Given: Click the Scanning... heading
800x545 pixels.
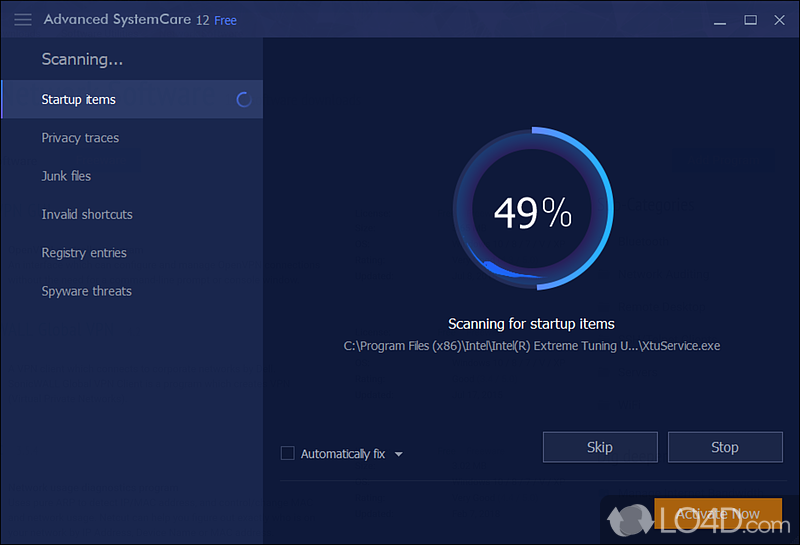Looking at the screenshot, I should click(x=82, y=59).
